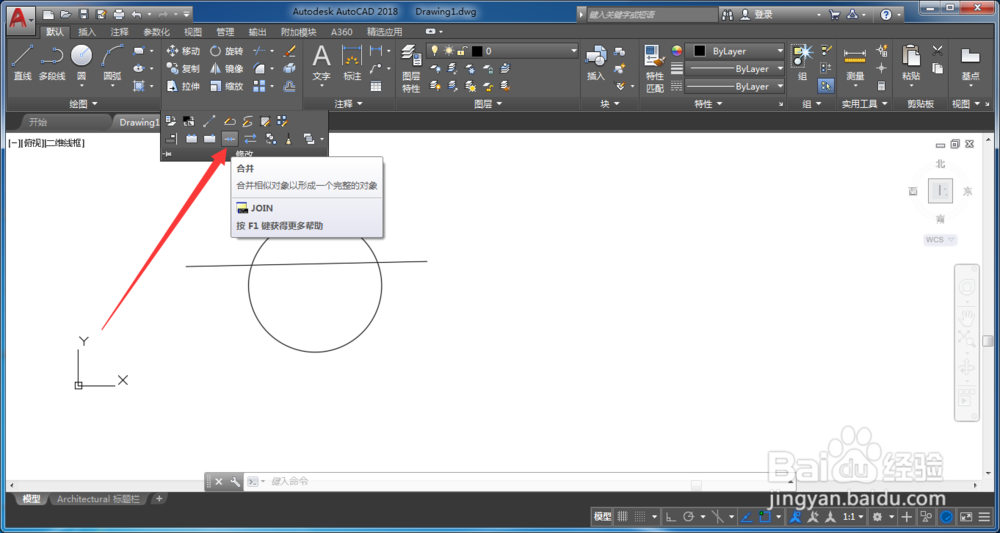Open the annotation scale 1:1 dropdown
This screenshot has height=533, width=1000.
(x=853, y=516)
